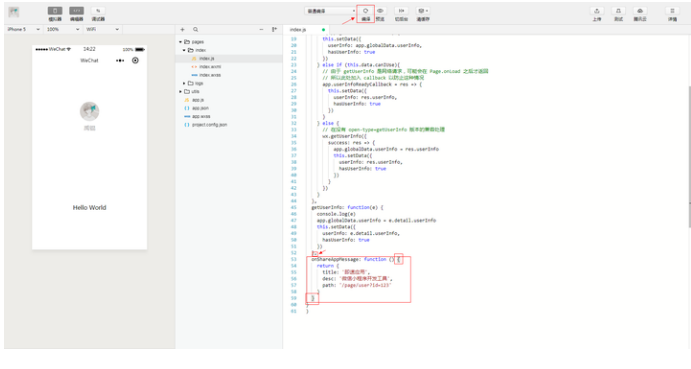Click the file tree layout icon
691x369 pixels.
274,30
